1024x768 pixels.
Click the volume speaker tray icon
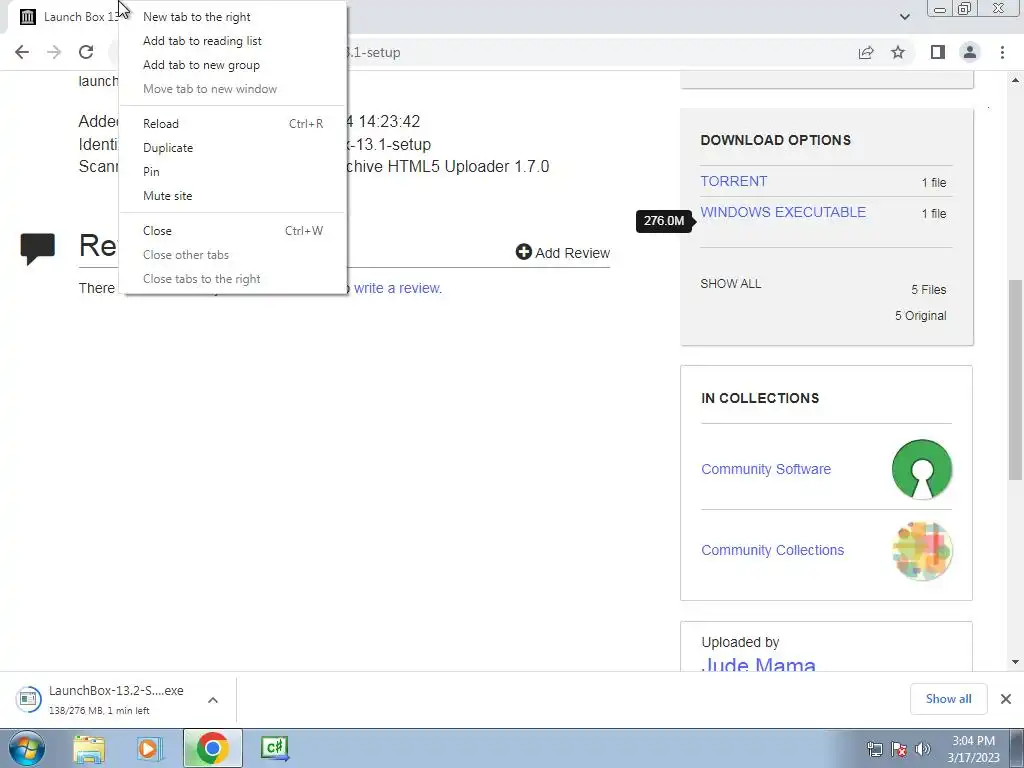(x=923, y=749)
